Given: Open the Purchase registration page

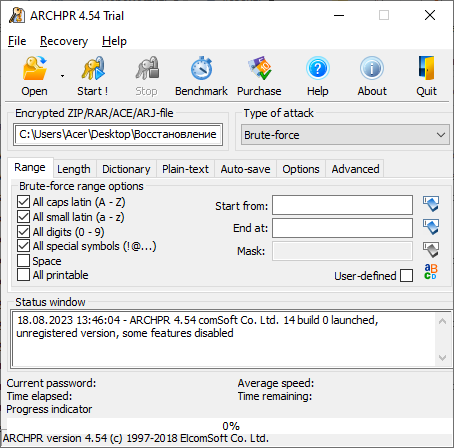Looking at the screenshot, I should pyautogui.click(x=259, y=76).
